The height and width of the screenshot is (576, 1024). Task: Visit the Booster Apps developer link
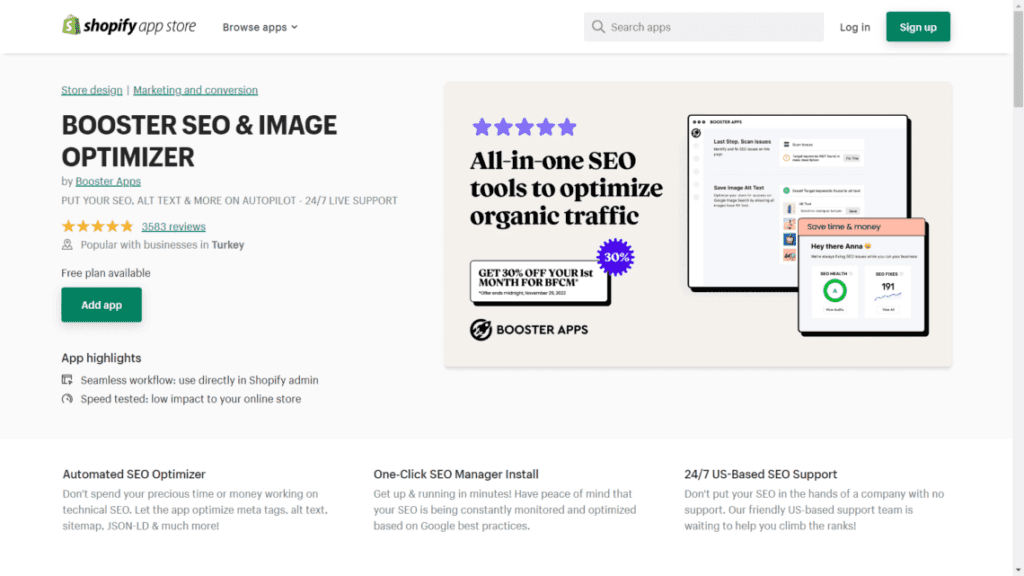(x=108, y=181)
